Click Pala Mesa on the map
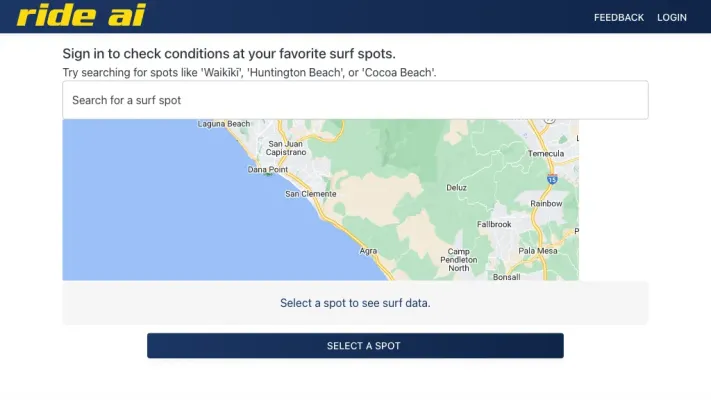 [538, 251]
